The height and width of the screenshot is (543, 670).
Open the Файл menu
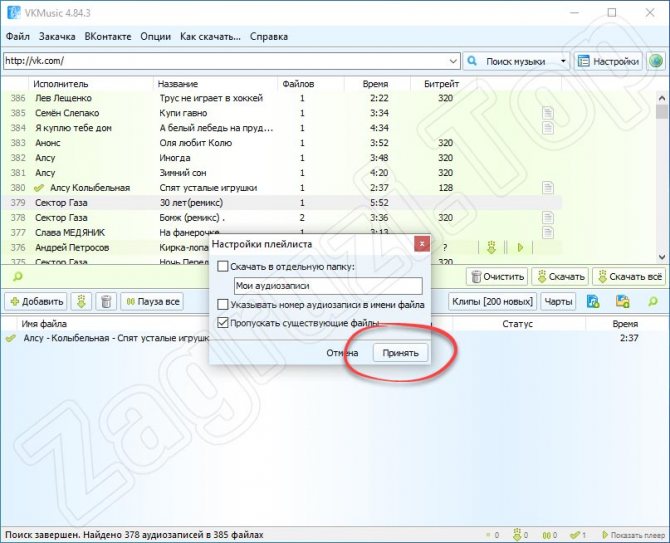click(x=18, y=37)
